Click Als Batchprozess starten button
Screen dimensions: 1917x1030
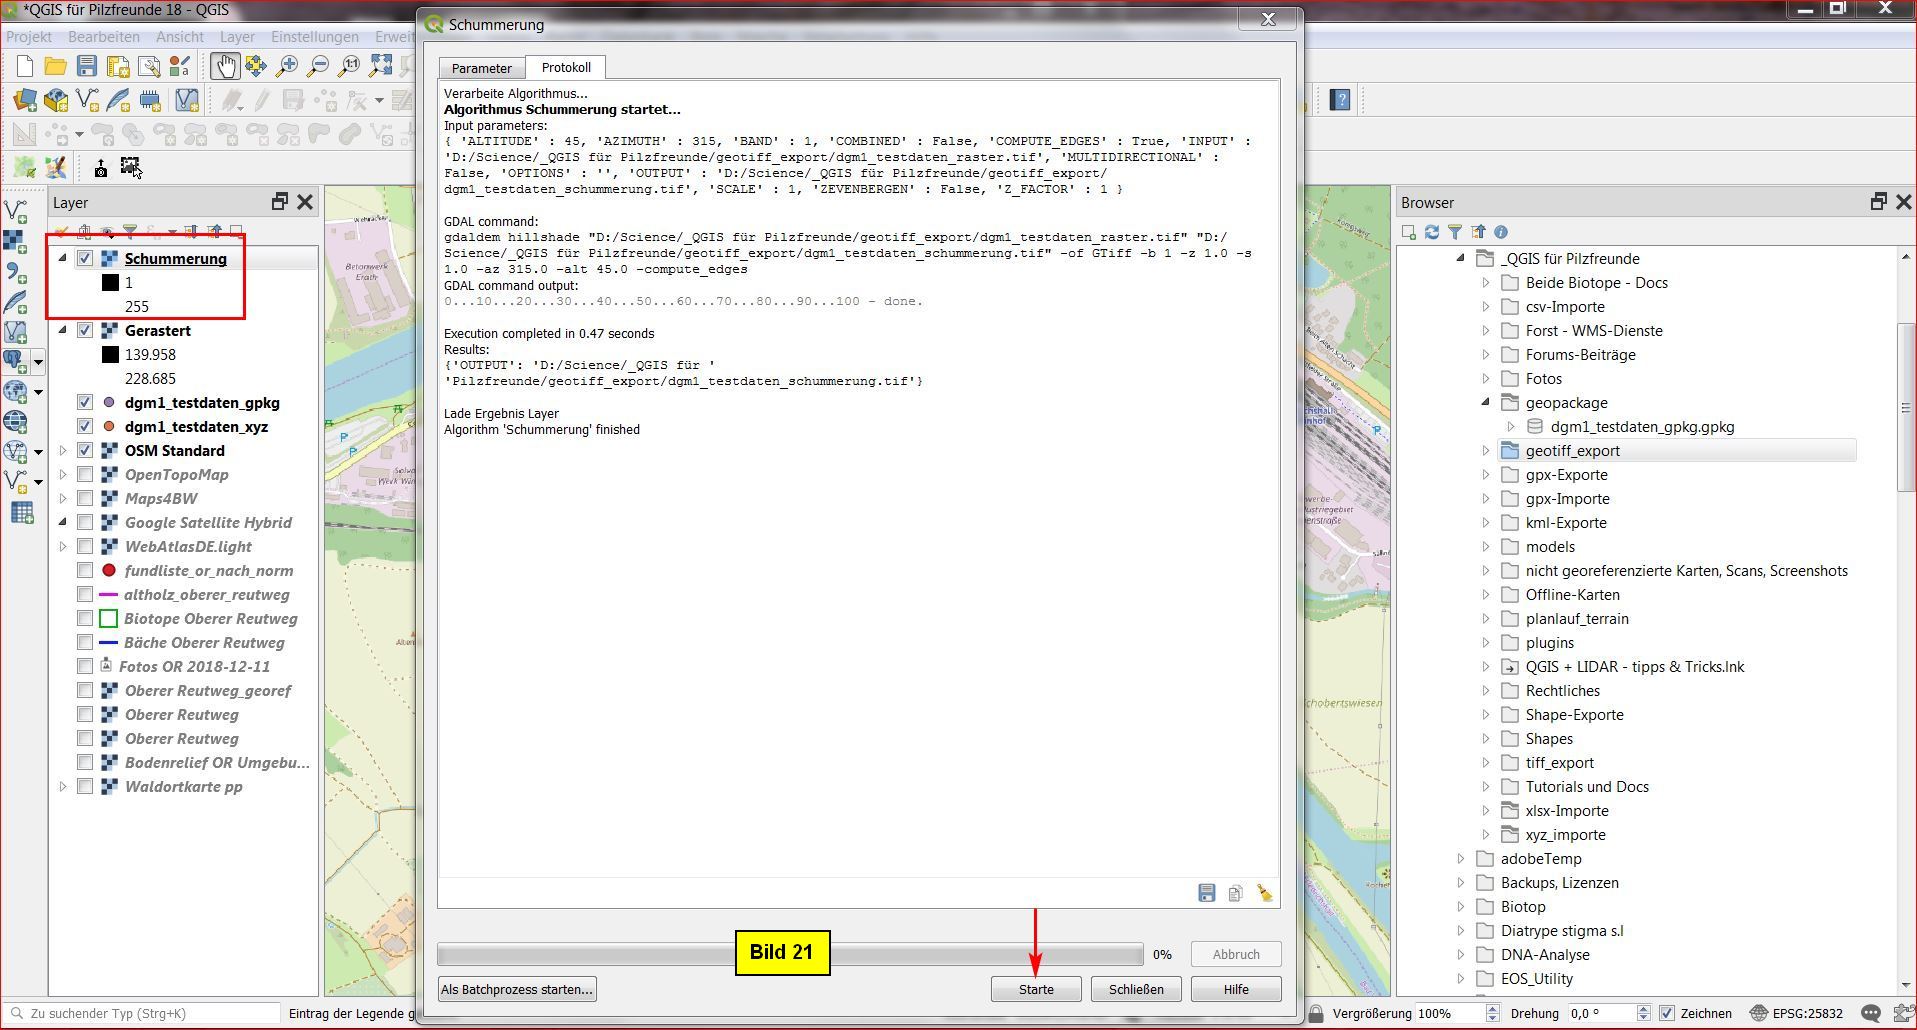pyautogui.click(x=517, y=989)
